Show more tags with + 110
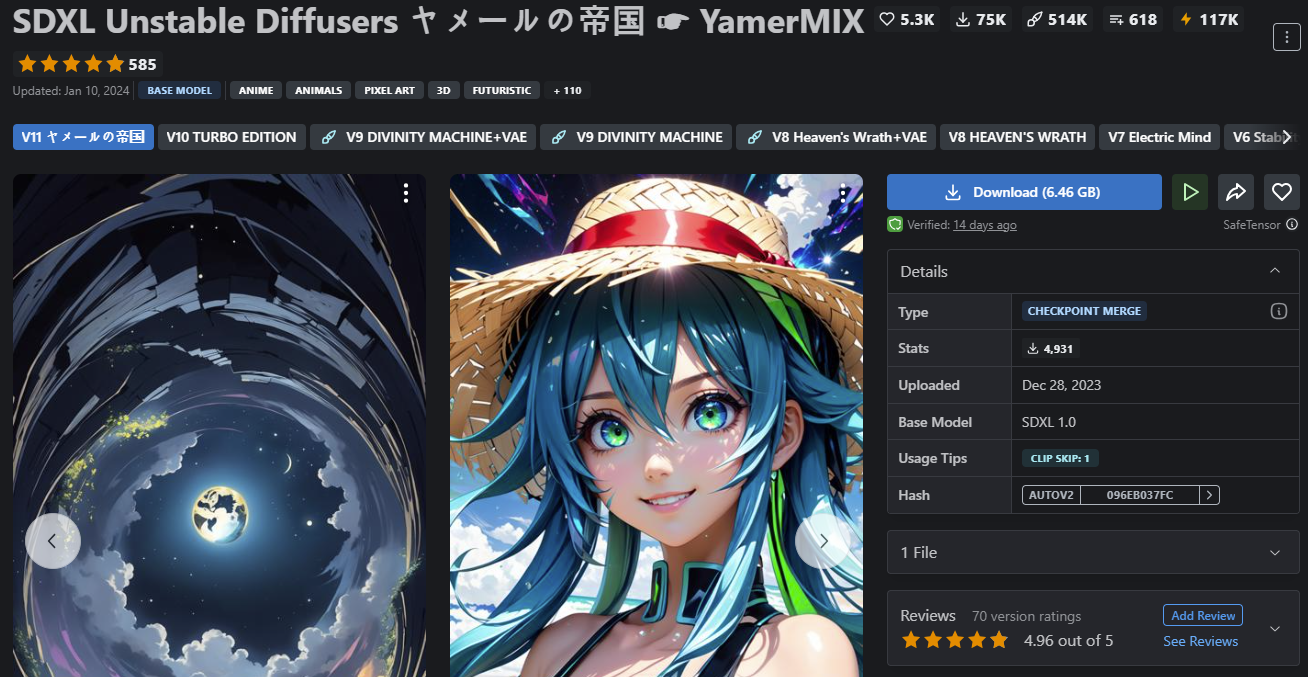 pos(566,90)
